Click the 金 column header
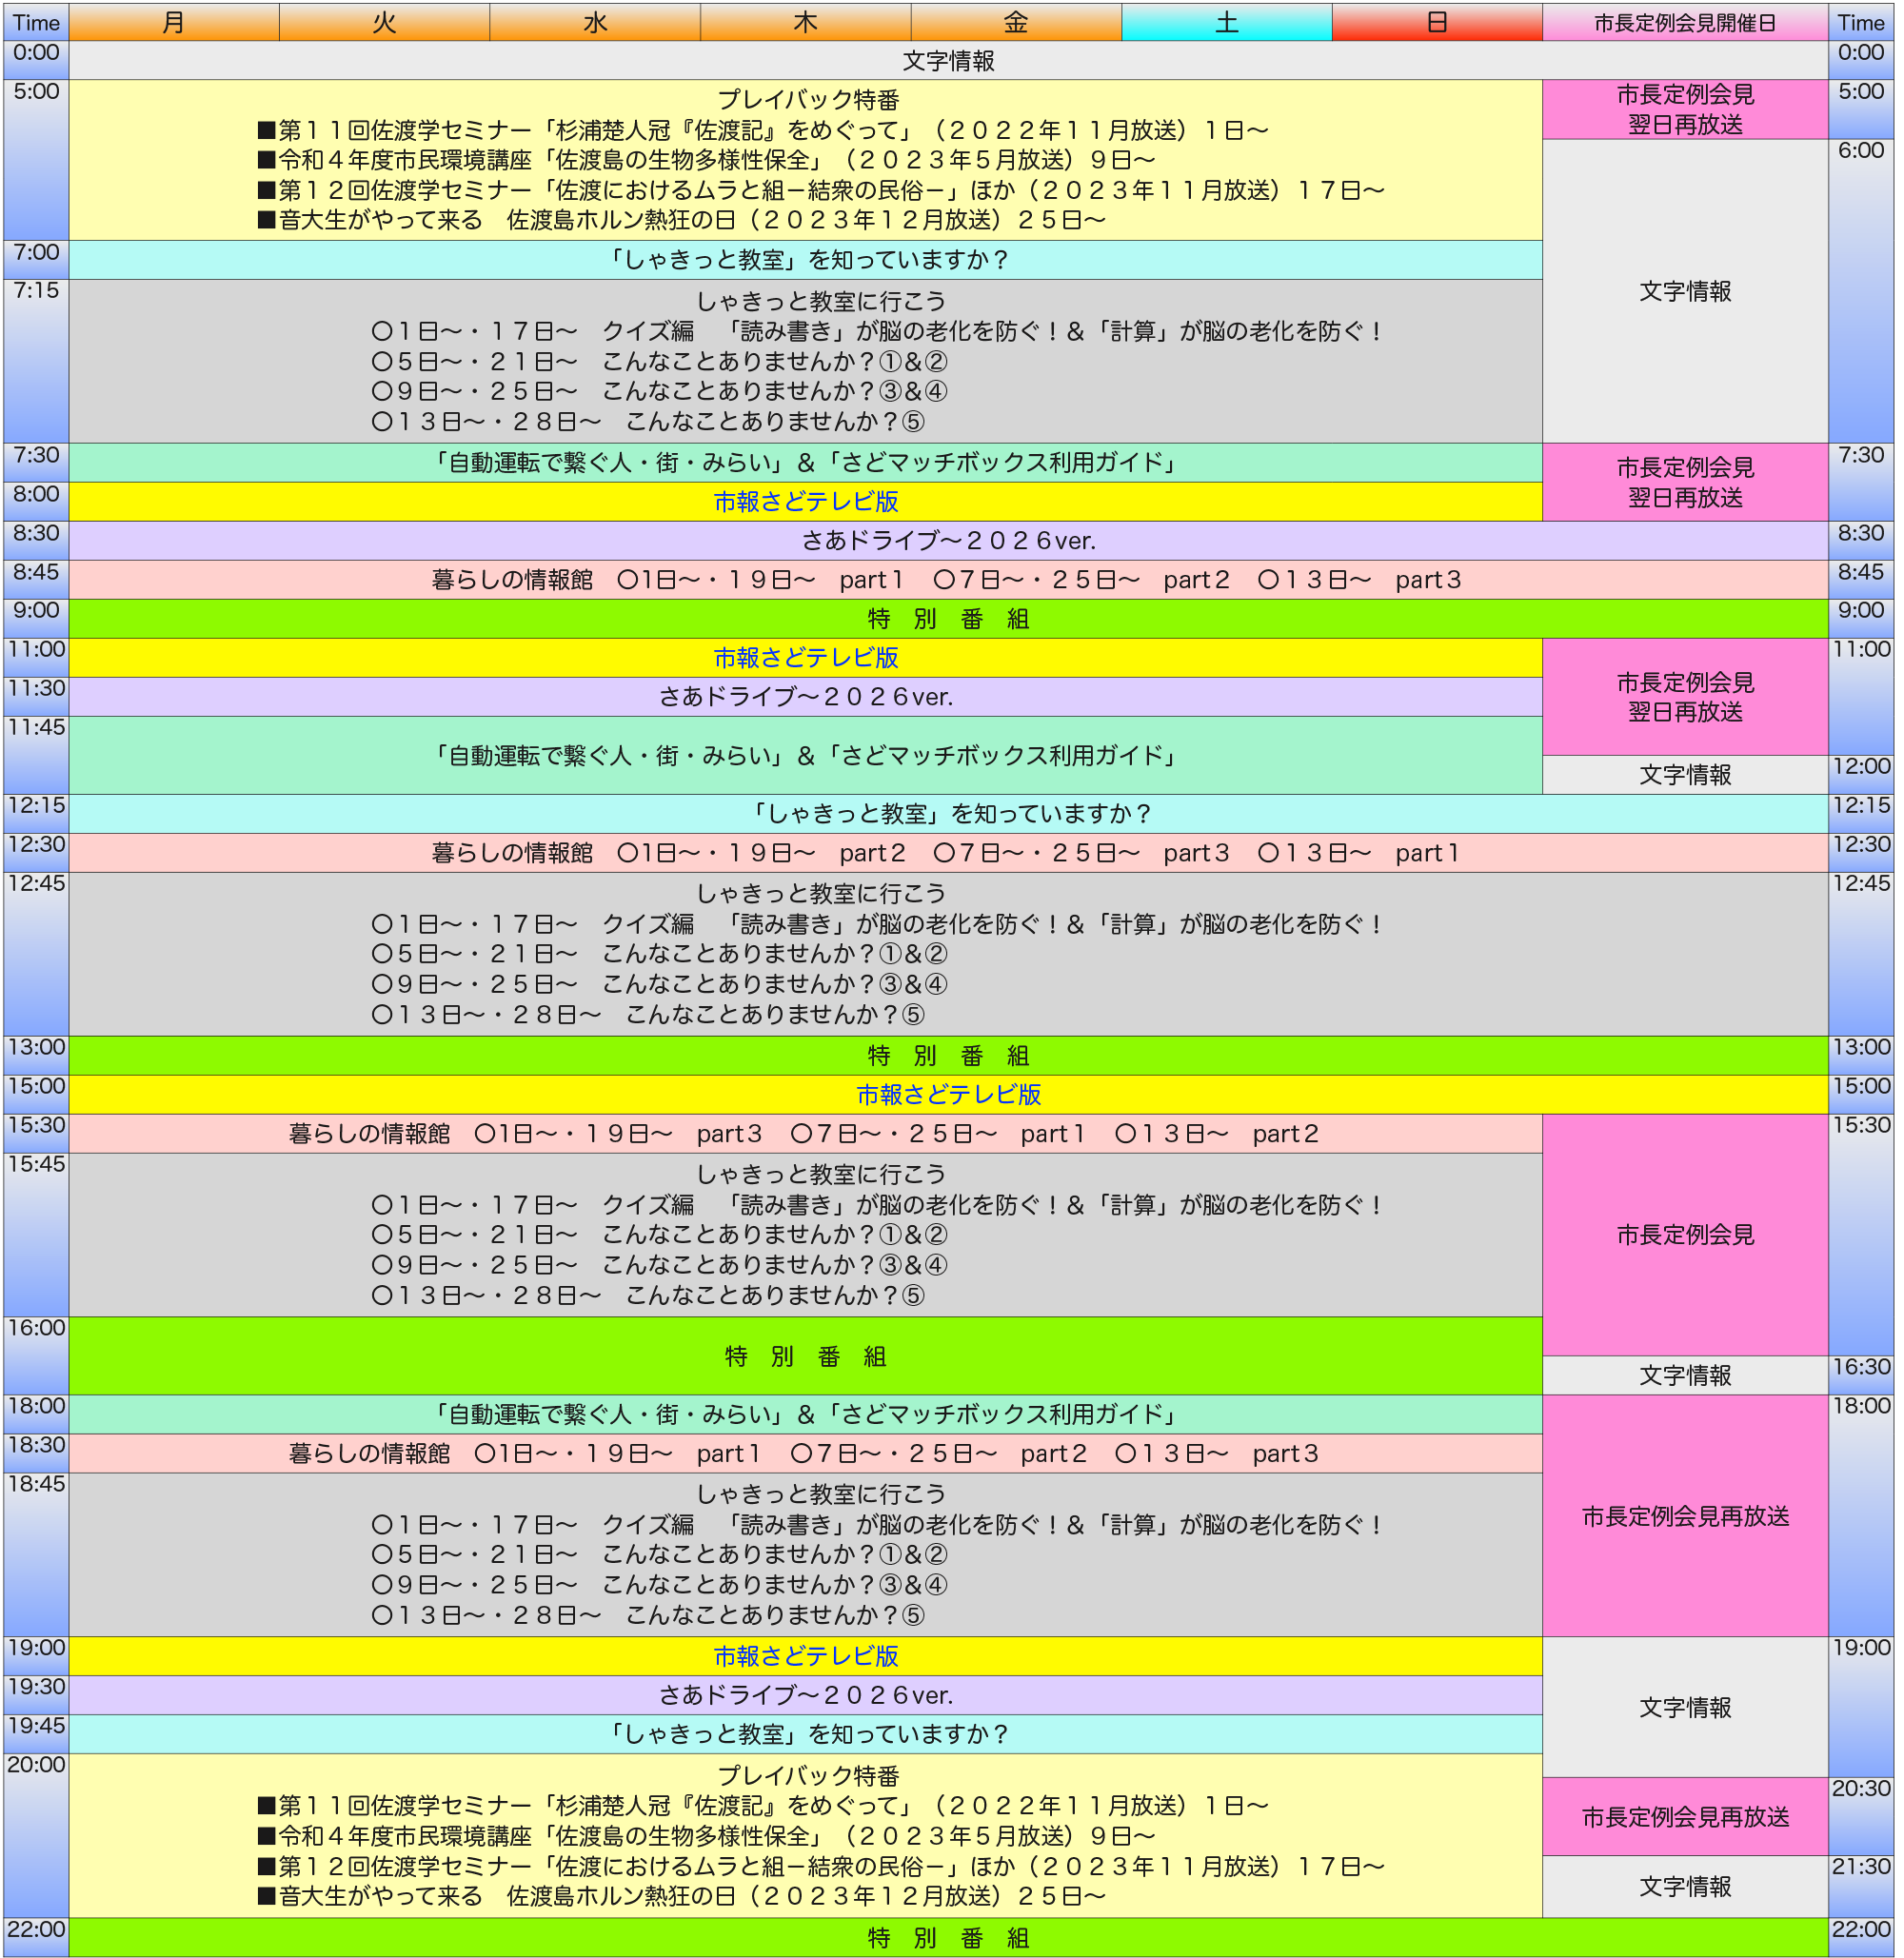The image size is (1904, 1958). tap(1016, 22)
